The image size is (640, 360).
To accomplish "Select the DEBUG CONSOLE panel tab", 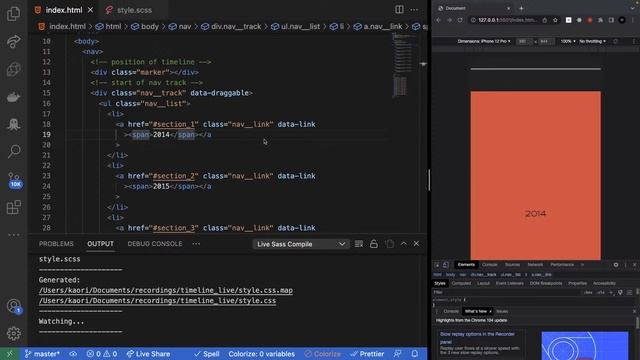I will click(x=155, y=244).
